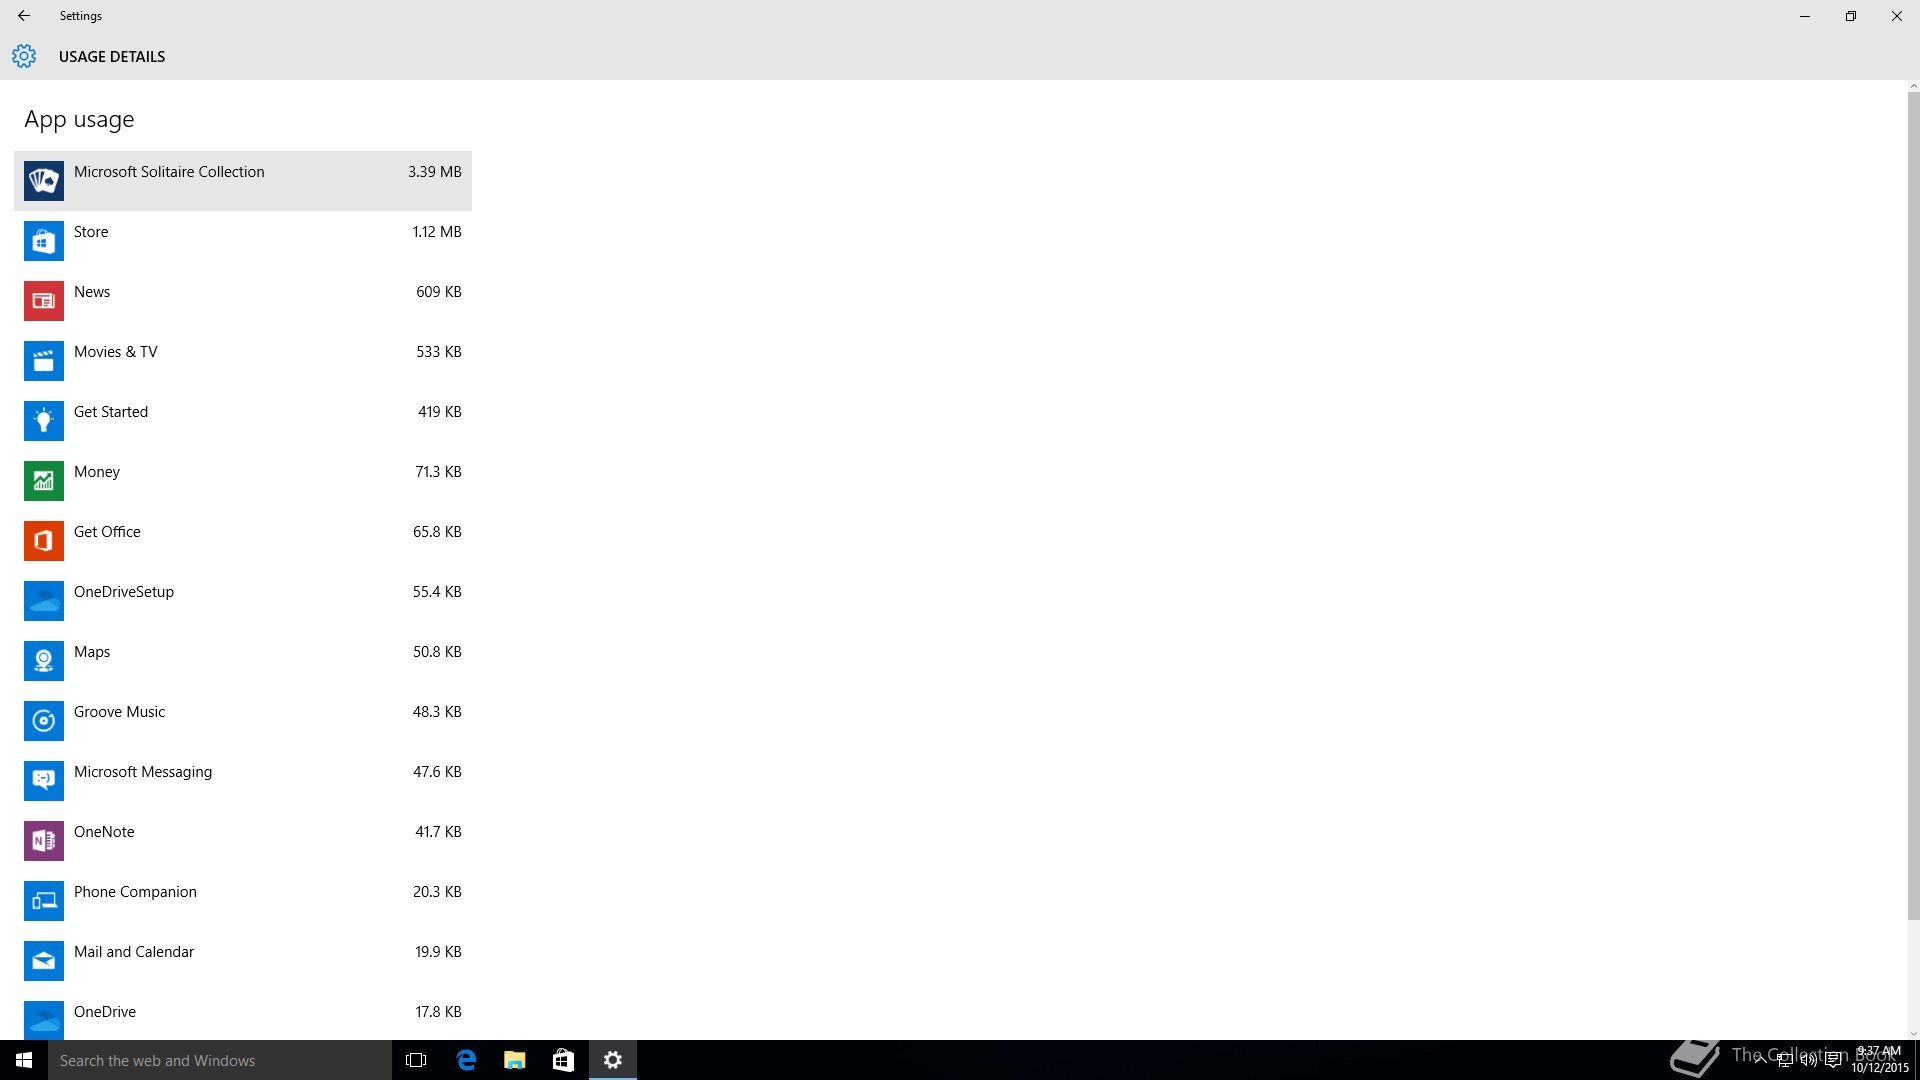Click the volume icon in system tray
The height and width of the screenshot is (1080, 1920).
click(1808, 1060)
